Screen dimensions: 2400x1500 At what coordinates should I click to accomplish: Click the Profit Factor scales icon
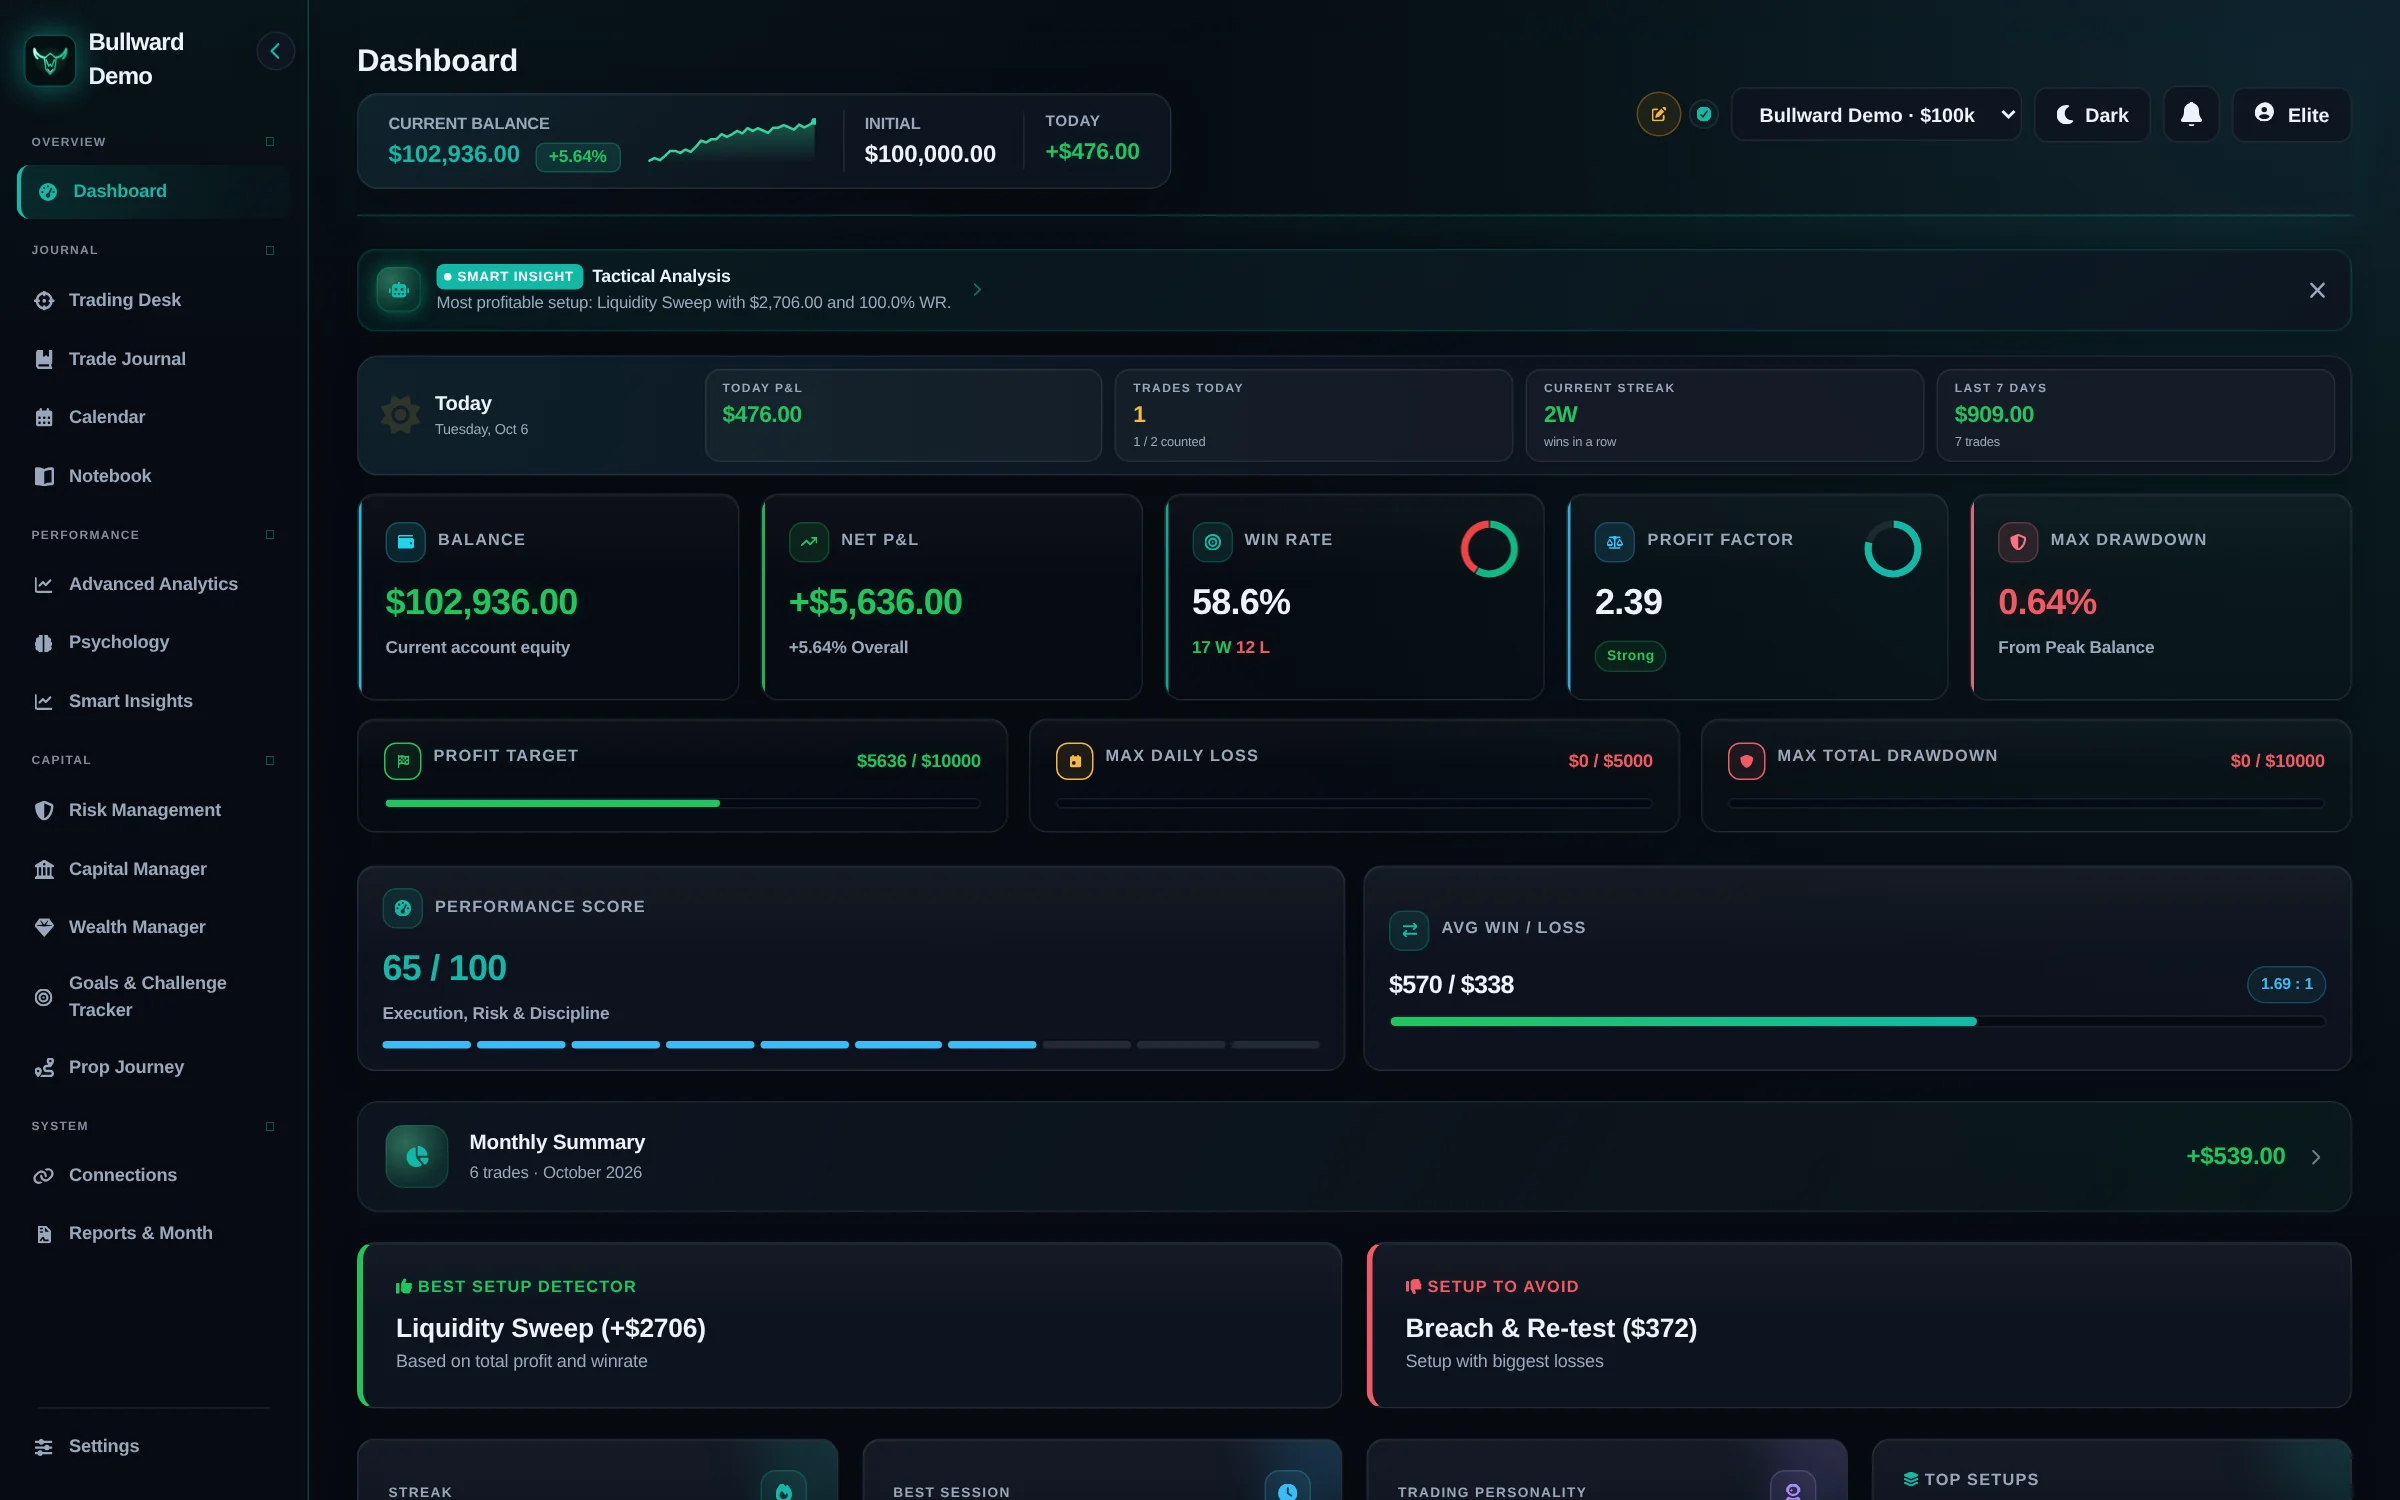[1614, 542]
